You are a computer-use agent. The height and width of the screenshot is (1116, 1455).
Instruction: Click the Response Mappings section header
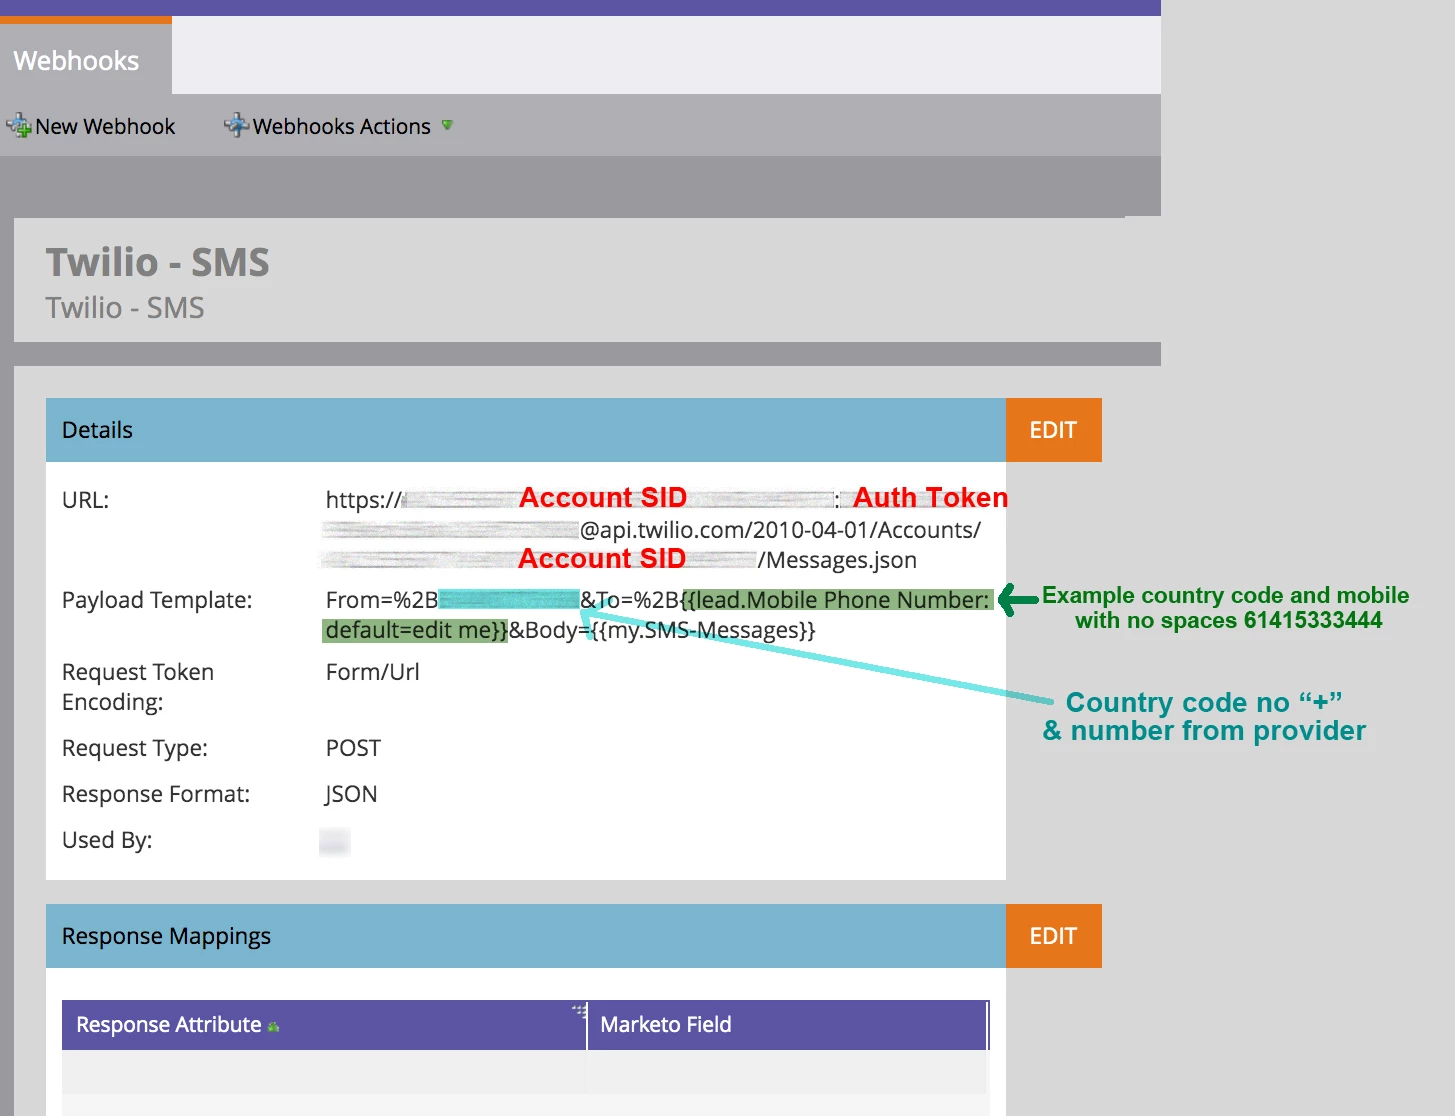pyautogui.click(x=526, y=936)
